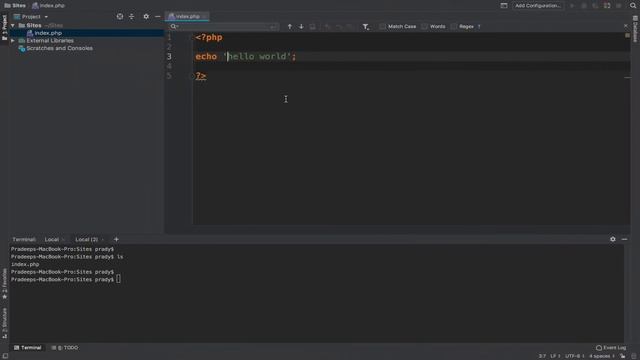Close the index.php editor tab
Viewport: 640px width, 360px height.
pos(204,17)
